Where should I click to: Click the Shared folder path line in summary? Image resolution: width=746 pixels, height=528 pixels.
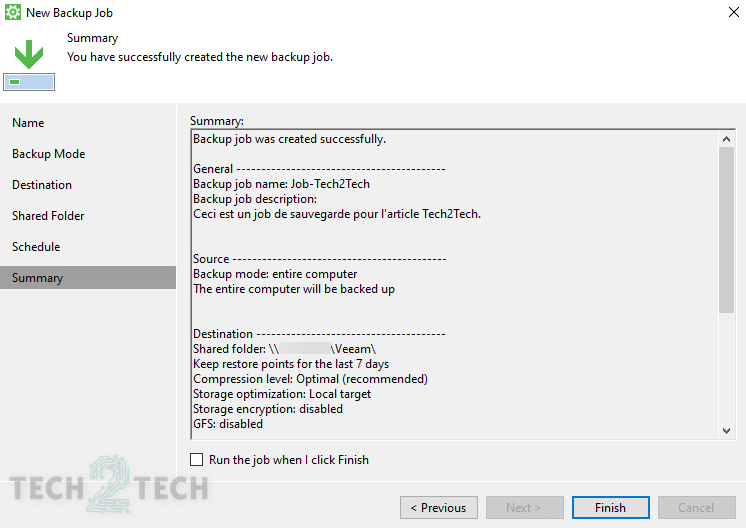(x=284, y=349)
